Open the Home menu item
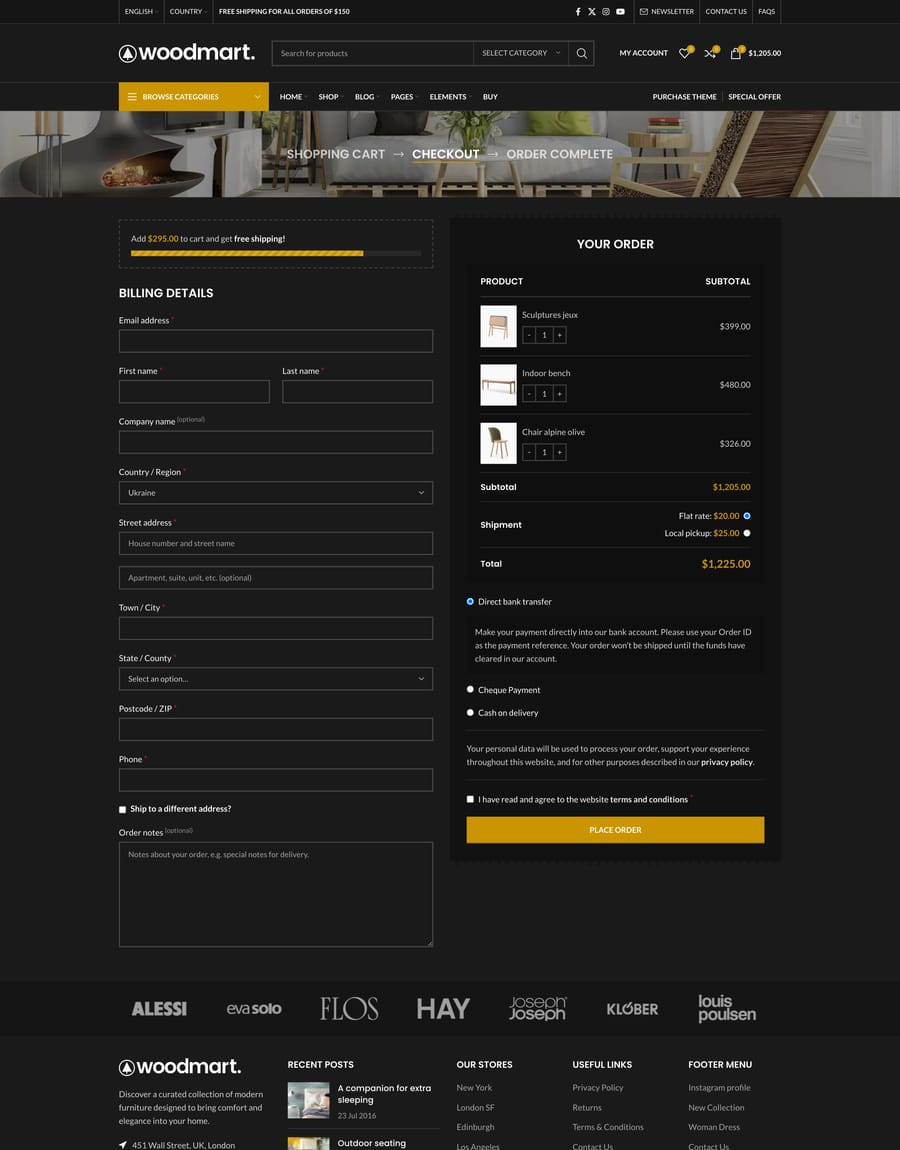The image size is (900, 1150). point(293,97)
